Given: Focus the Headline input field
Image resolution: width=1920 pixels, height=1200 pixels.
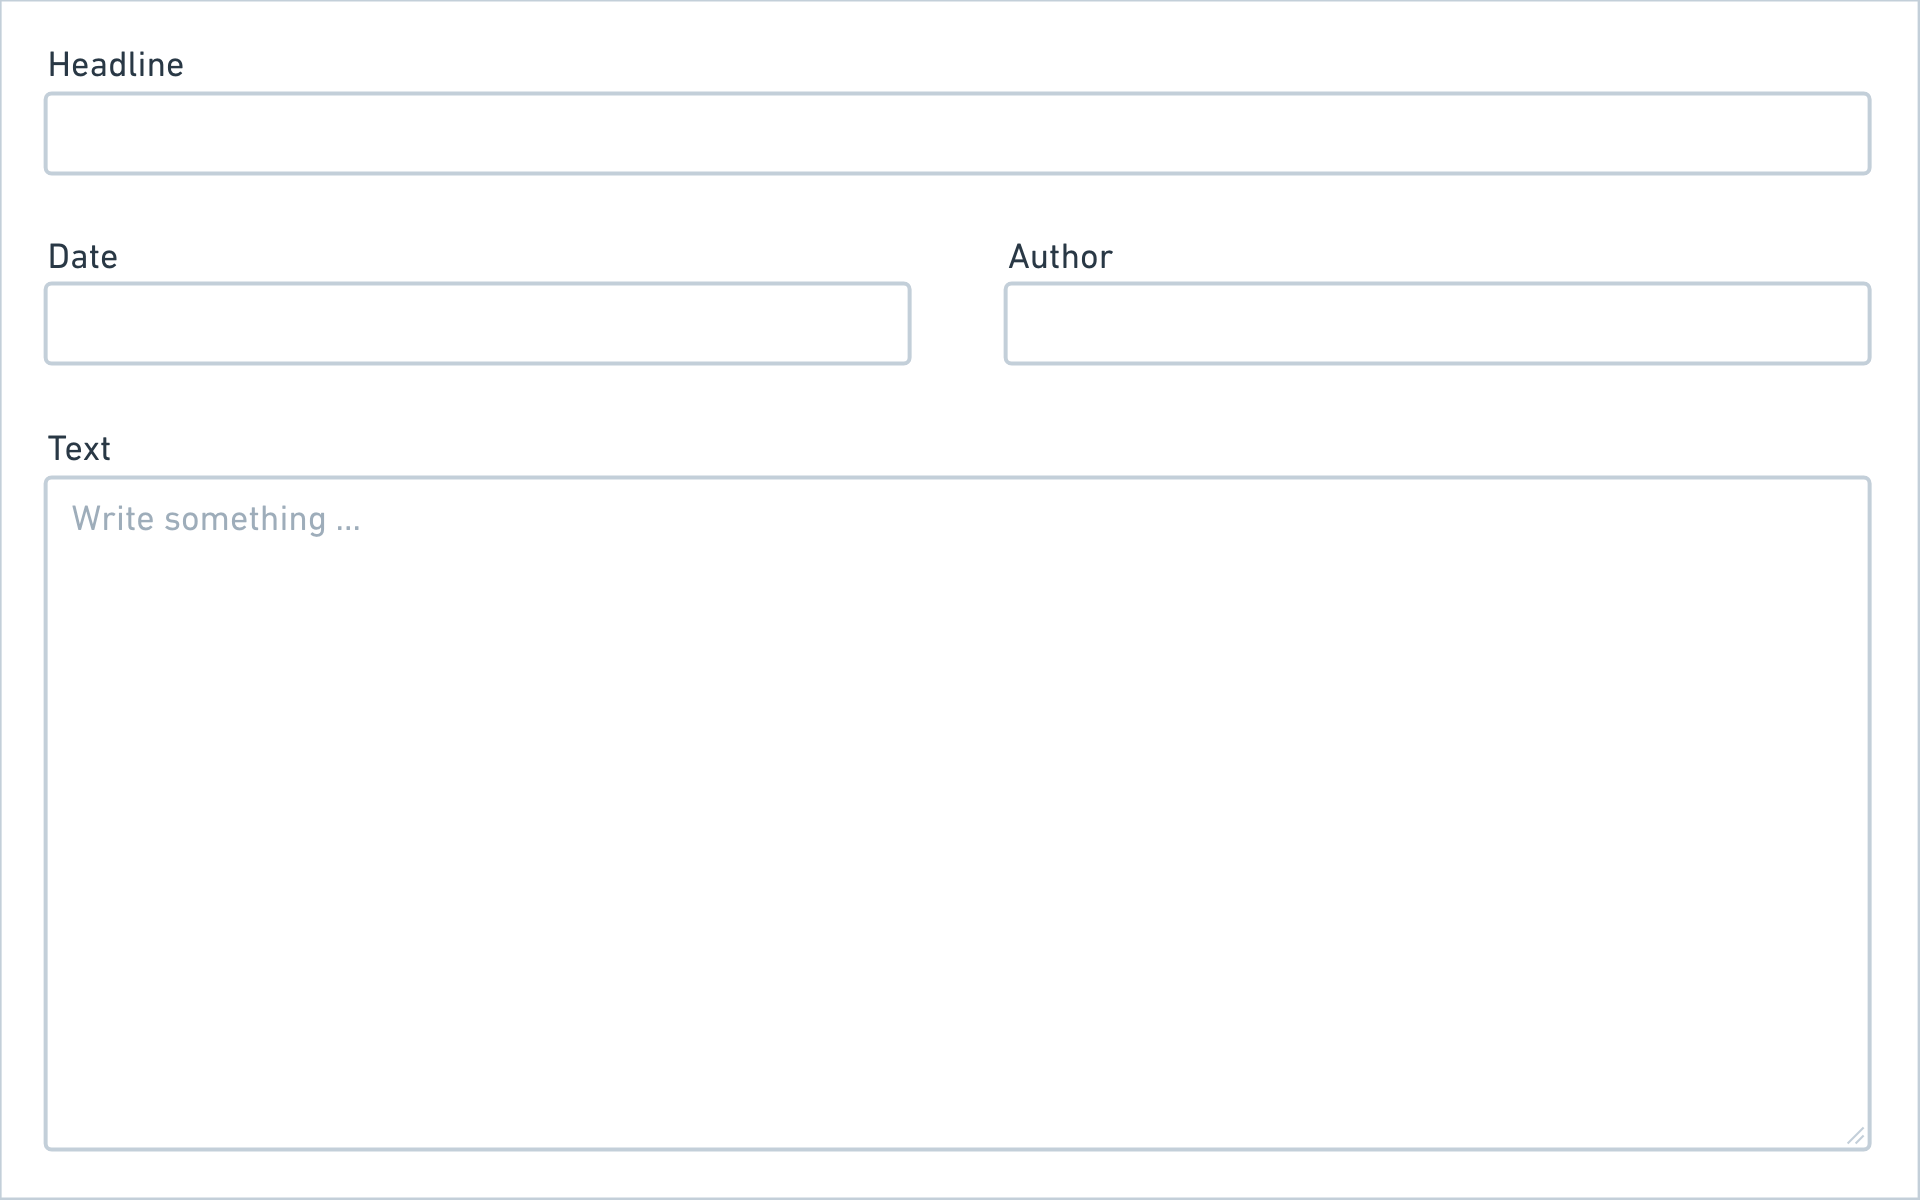Looking at the screenshot, I should (x=957, y=134).
